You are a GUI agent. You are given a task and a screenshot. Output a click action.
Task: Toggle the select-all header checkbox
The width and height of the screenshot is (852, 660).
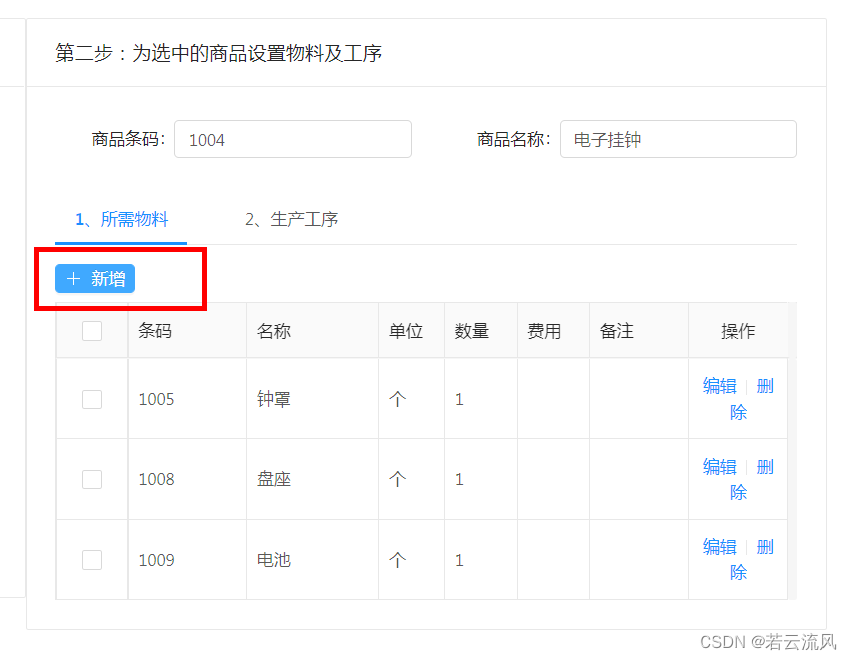click(x=92, y=331)
